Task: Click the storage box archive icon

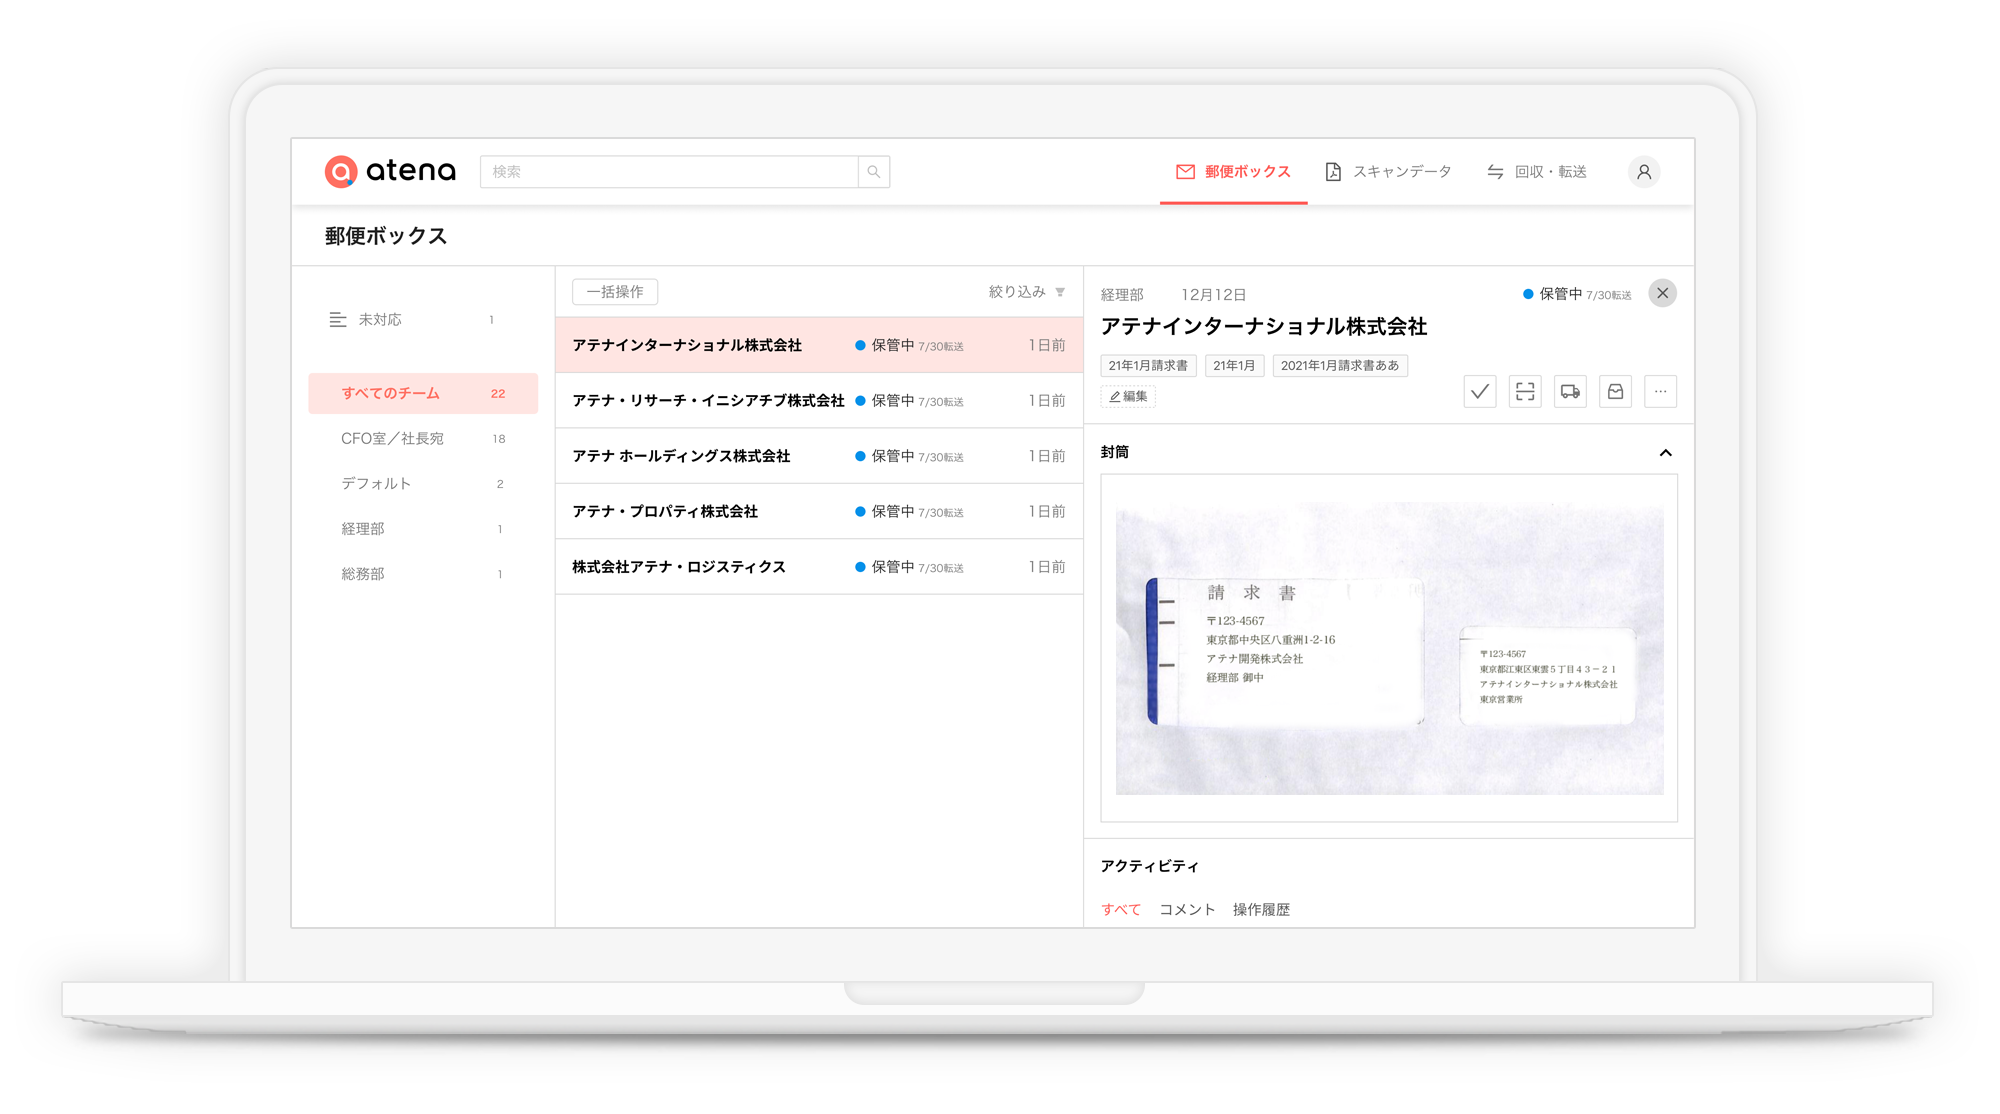Action: pyautogui.click(x=1615, y=392)
